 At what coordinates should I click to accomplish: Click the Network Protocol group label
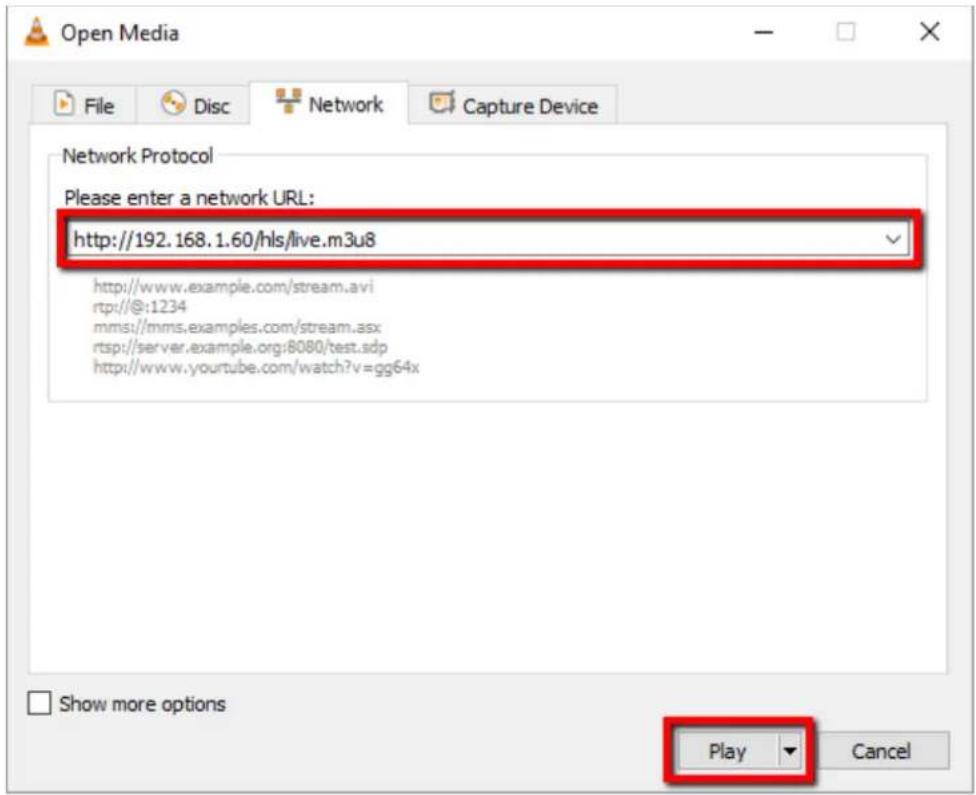(x=138, y=156)
